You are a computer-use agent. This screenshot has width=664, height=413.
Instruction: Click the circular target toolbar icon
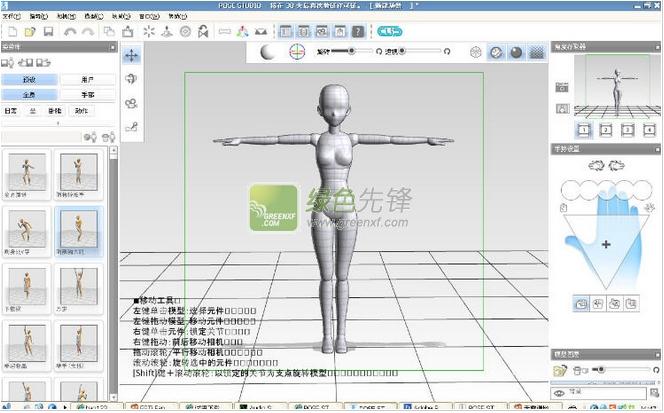pos(185,31)
